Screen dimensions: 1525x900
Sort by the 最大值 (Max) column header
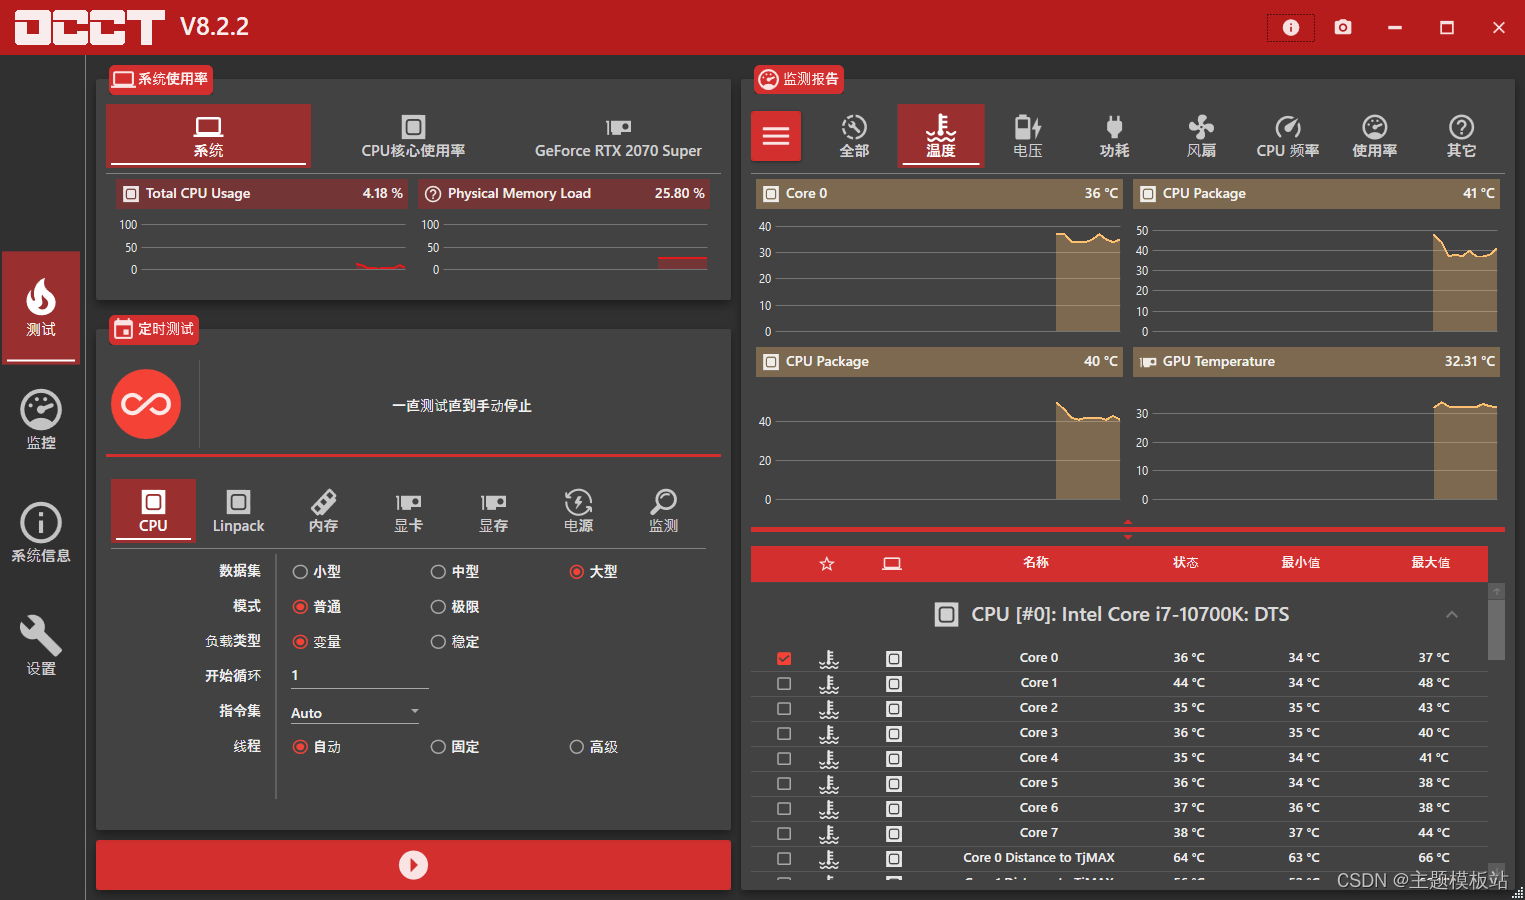click(x=1431, y=563)
